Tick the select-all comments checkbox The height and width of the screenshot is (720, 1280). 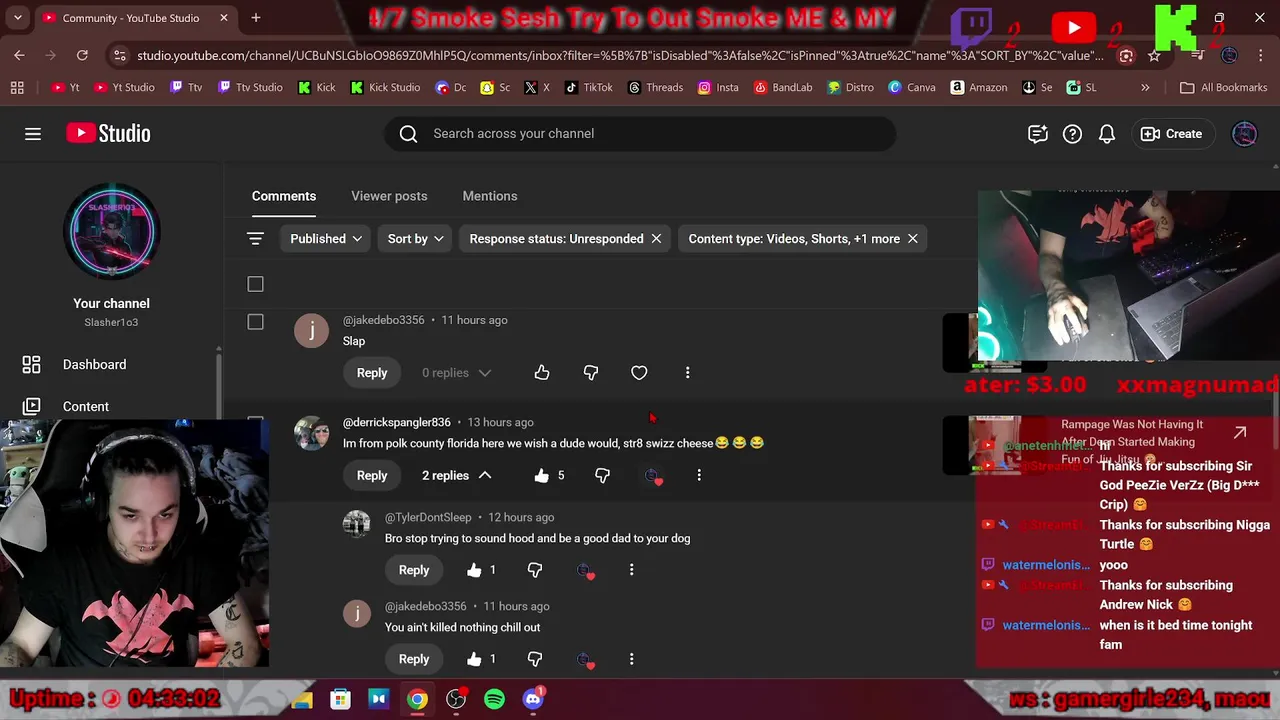click(255, 285)
